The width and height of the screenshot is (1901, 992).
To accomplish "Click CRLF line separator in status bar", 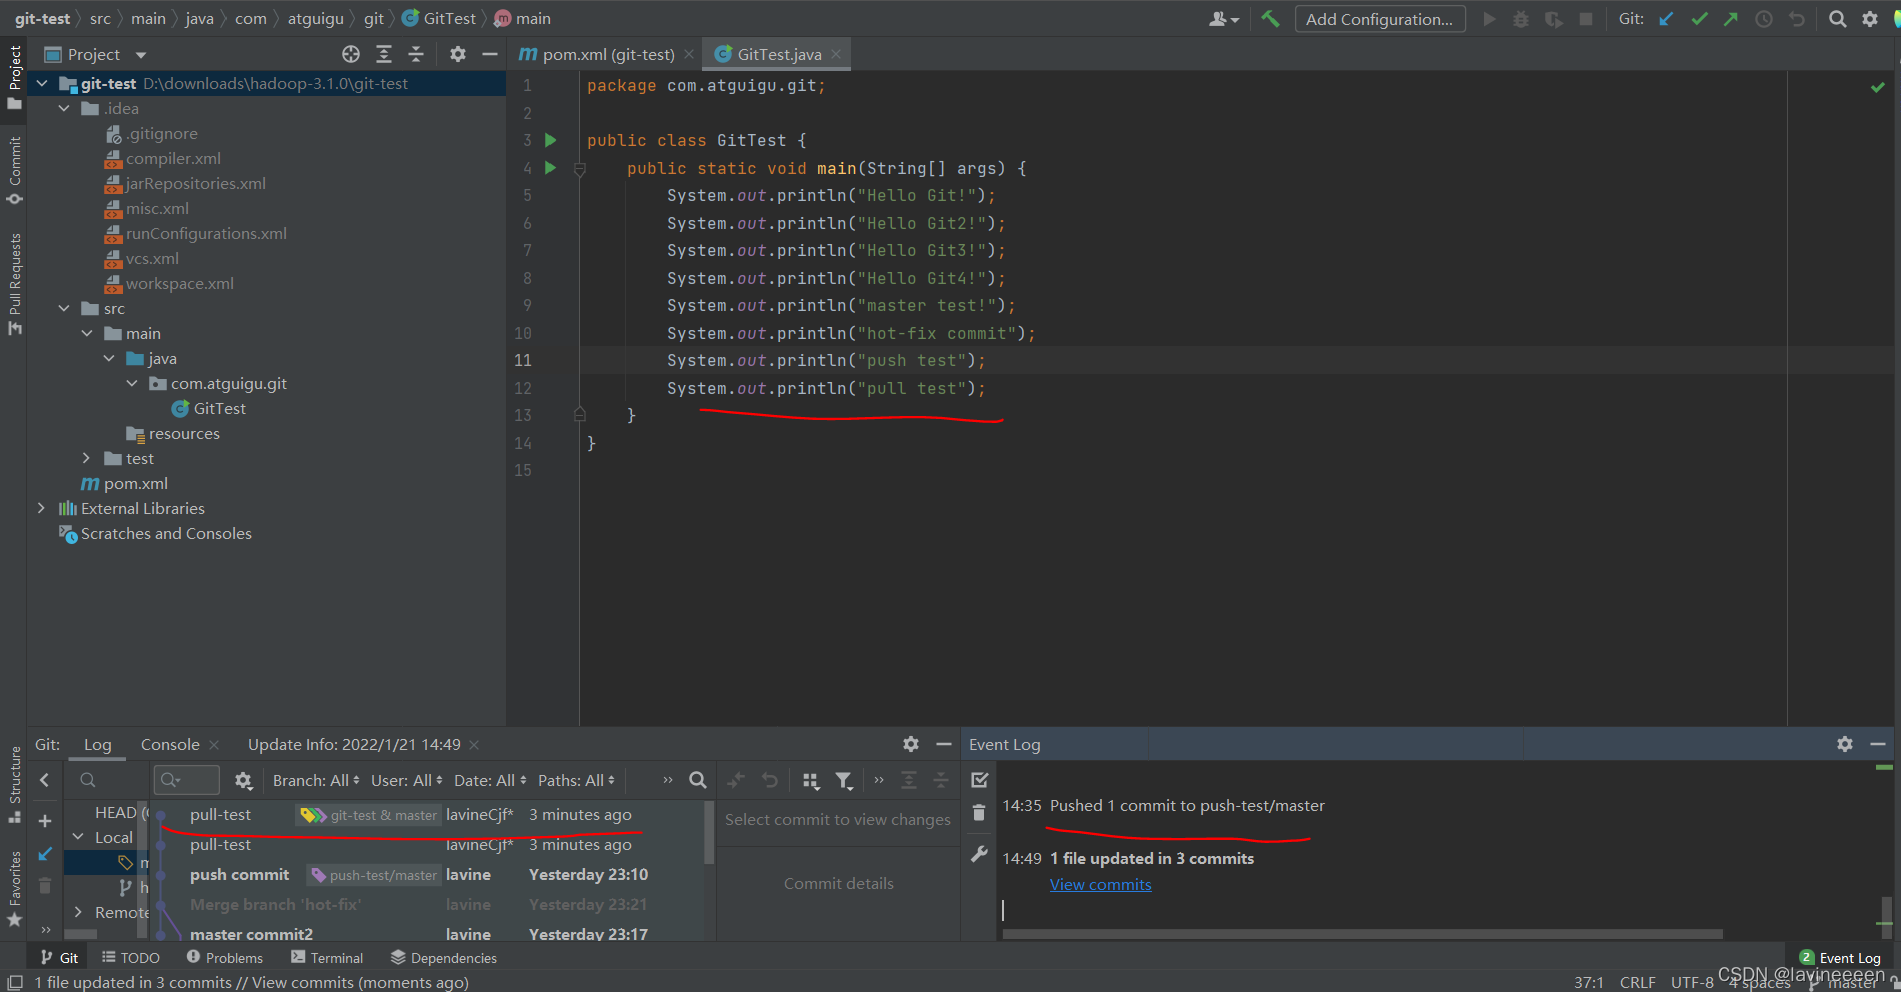I will (1637, 982).
